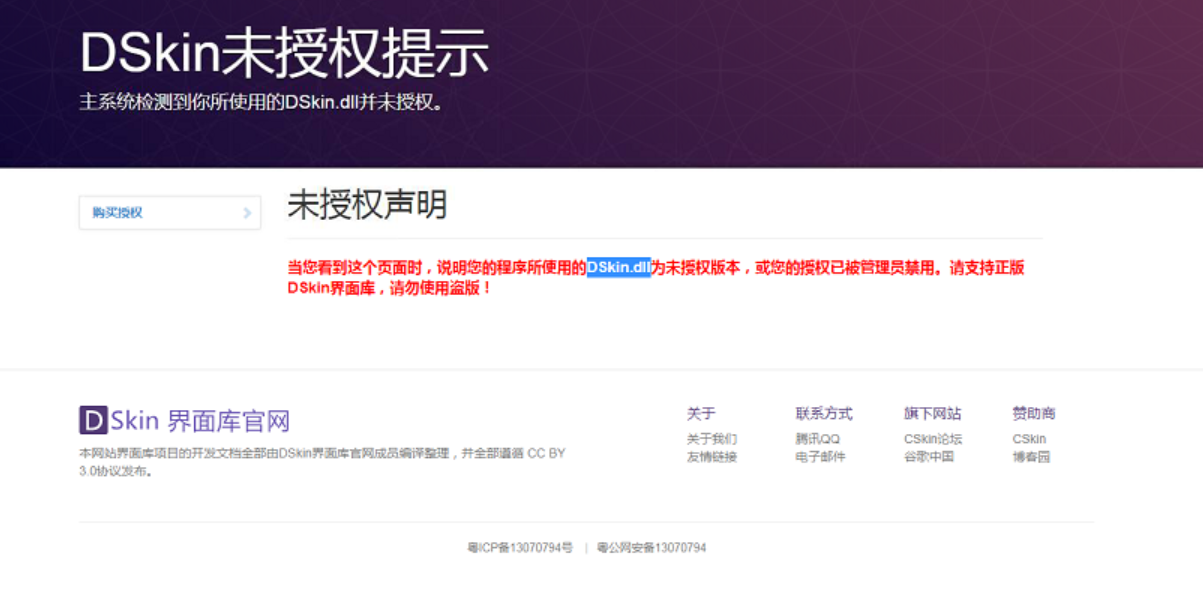Click the 关于 footer column heading
This screenshot has width=1203, height=615.
click(701, 413)
